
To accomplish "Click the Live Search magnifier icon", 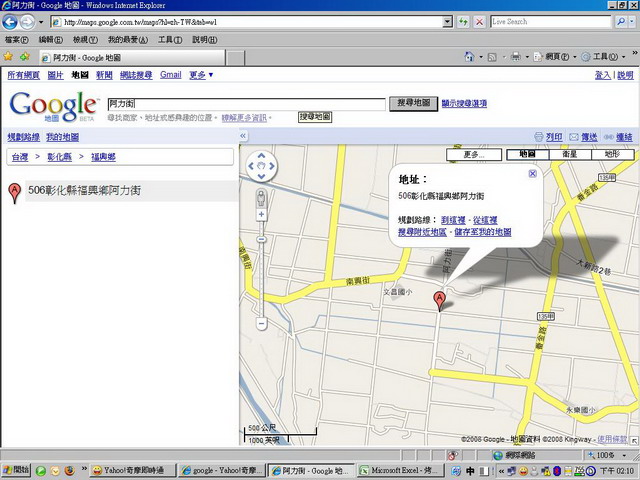I will coord(621,22).
